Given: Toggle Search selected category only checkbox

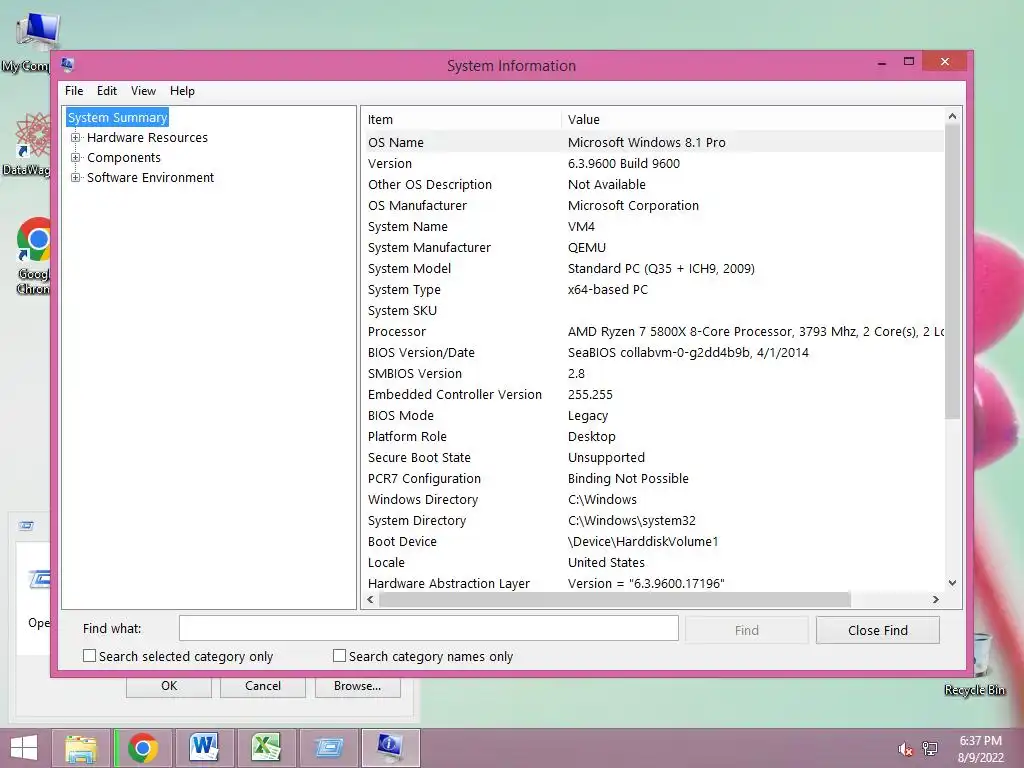Looking at the screenshot, I should coord(89,656).
